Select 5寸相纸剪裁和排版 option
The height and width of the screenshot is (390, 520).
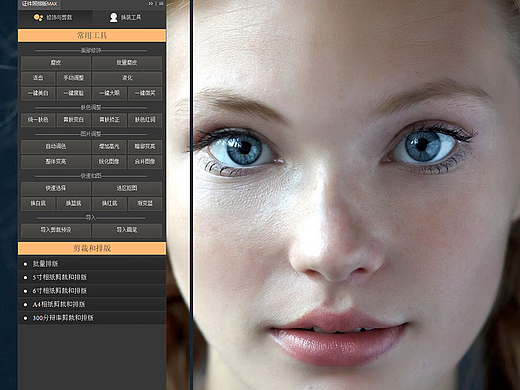tap(92, 277)
